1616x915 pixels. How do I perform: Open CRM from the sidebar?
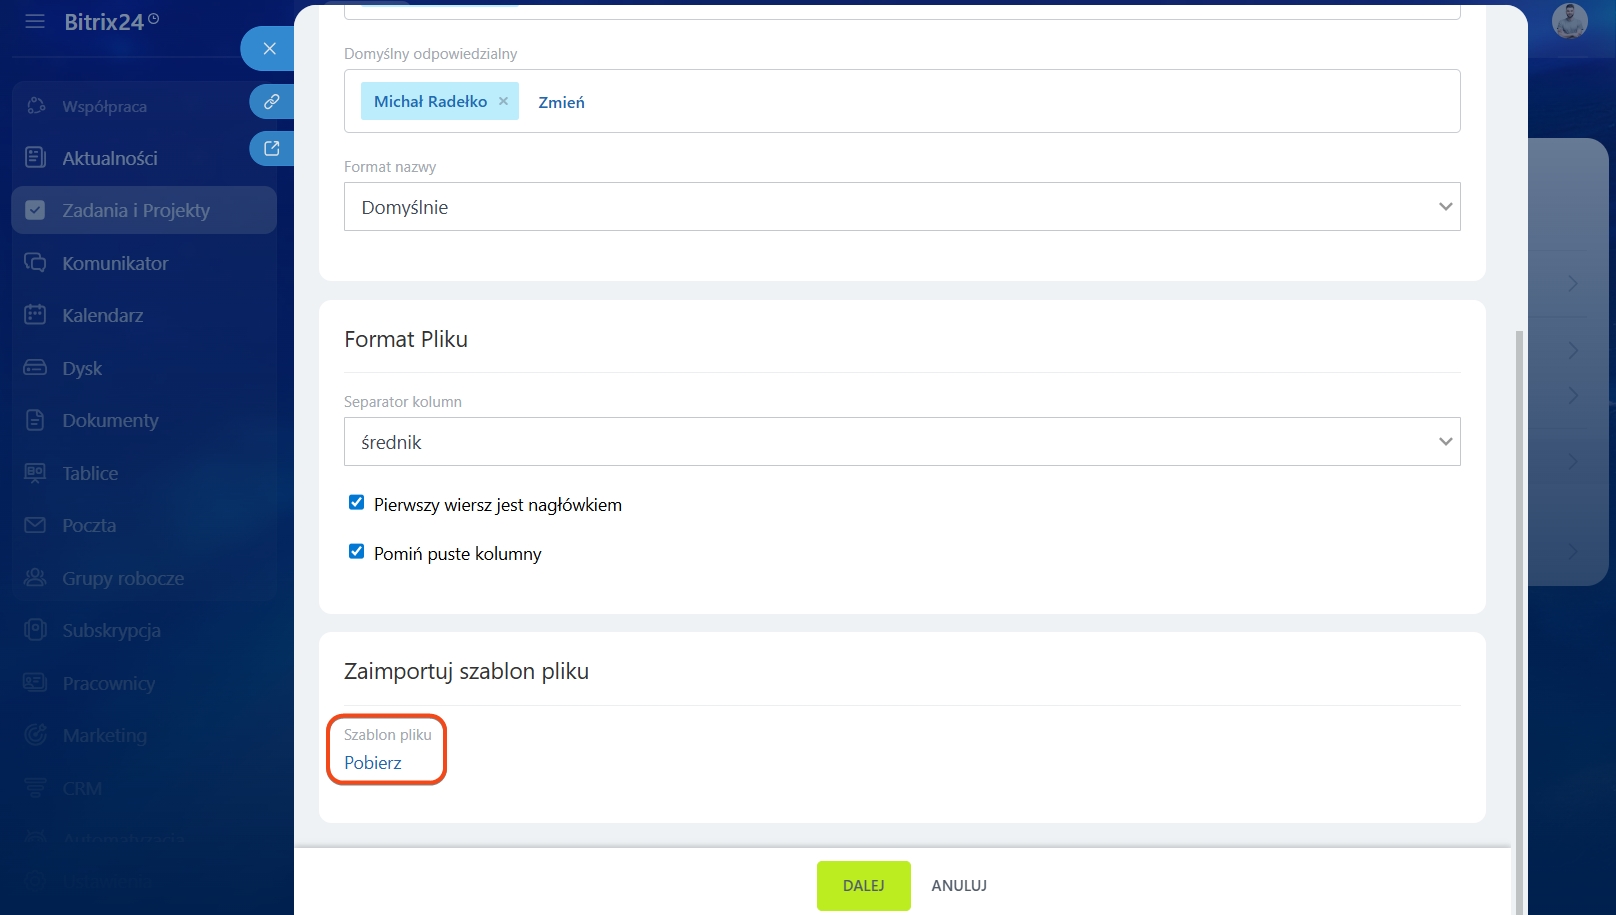tap(82, 788)
